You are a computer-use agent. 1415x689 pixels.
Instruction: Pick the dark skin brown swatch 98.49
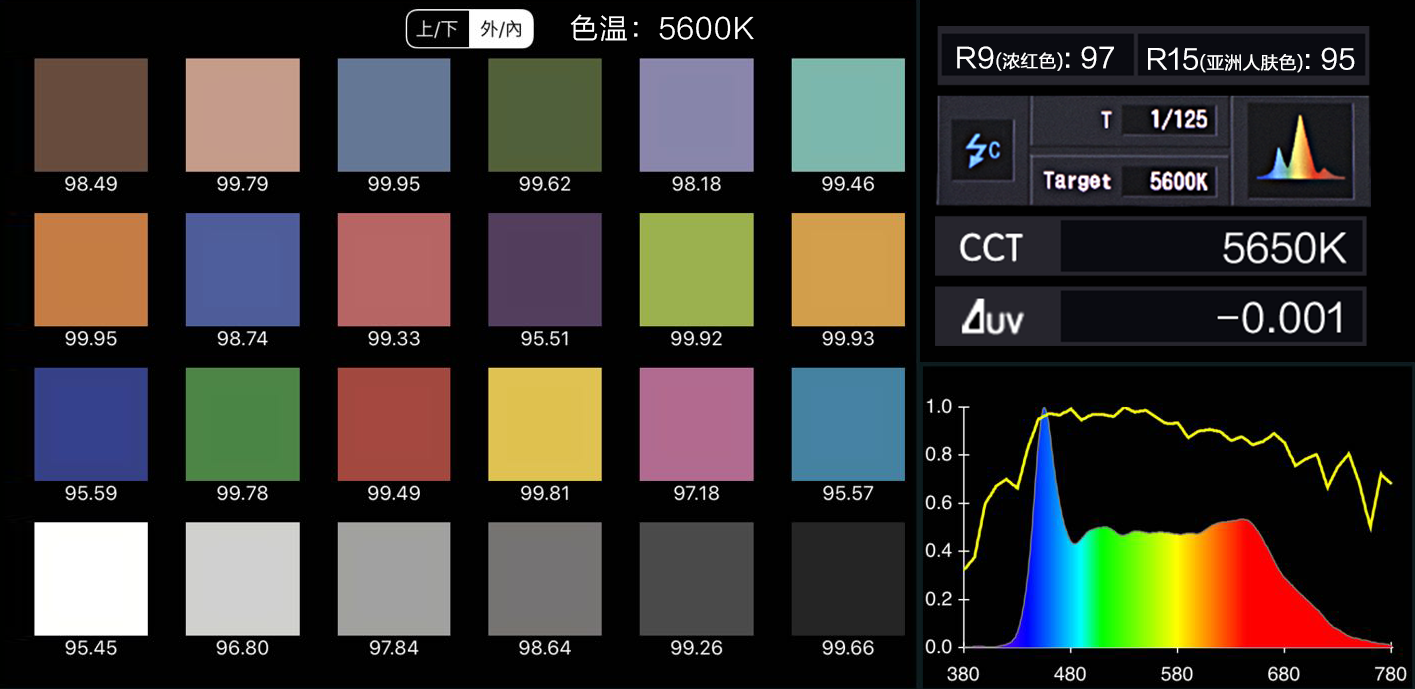click(x=91, y=115)
